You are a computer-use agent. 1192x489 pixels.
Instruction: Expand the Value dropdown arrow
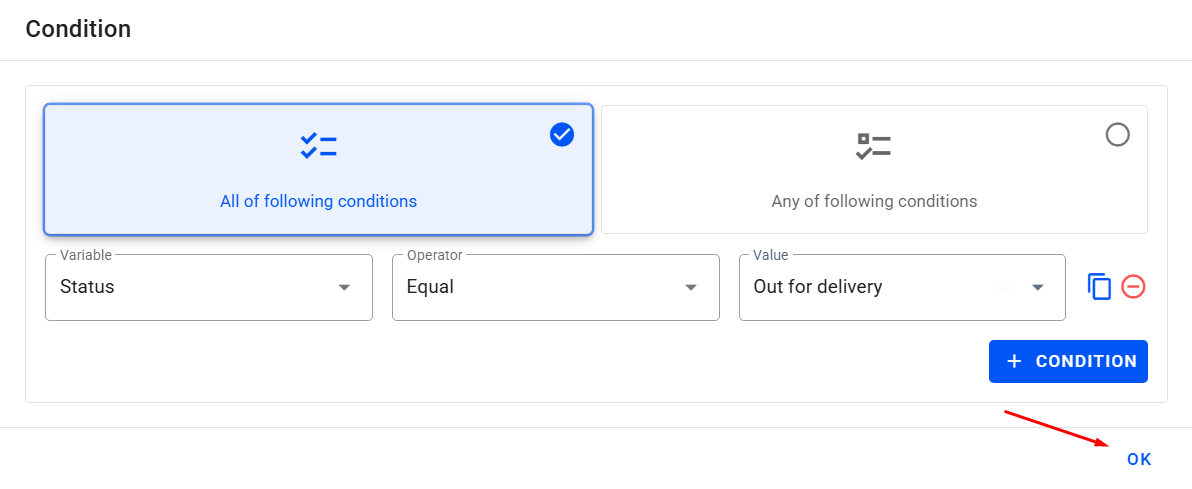point(1037,287)
